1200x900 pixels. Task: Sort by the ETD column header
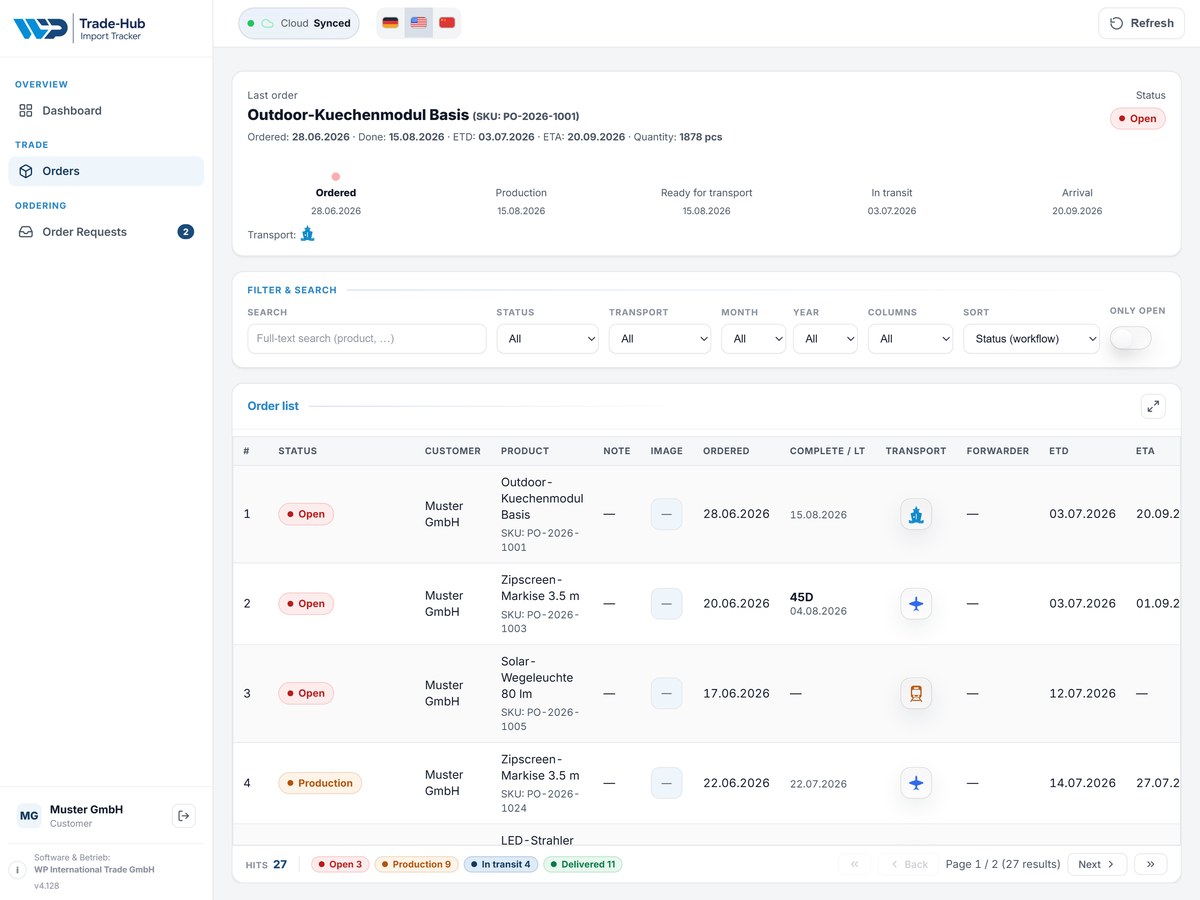(x=1059, y=451)
